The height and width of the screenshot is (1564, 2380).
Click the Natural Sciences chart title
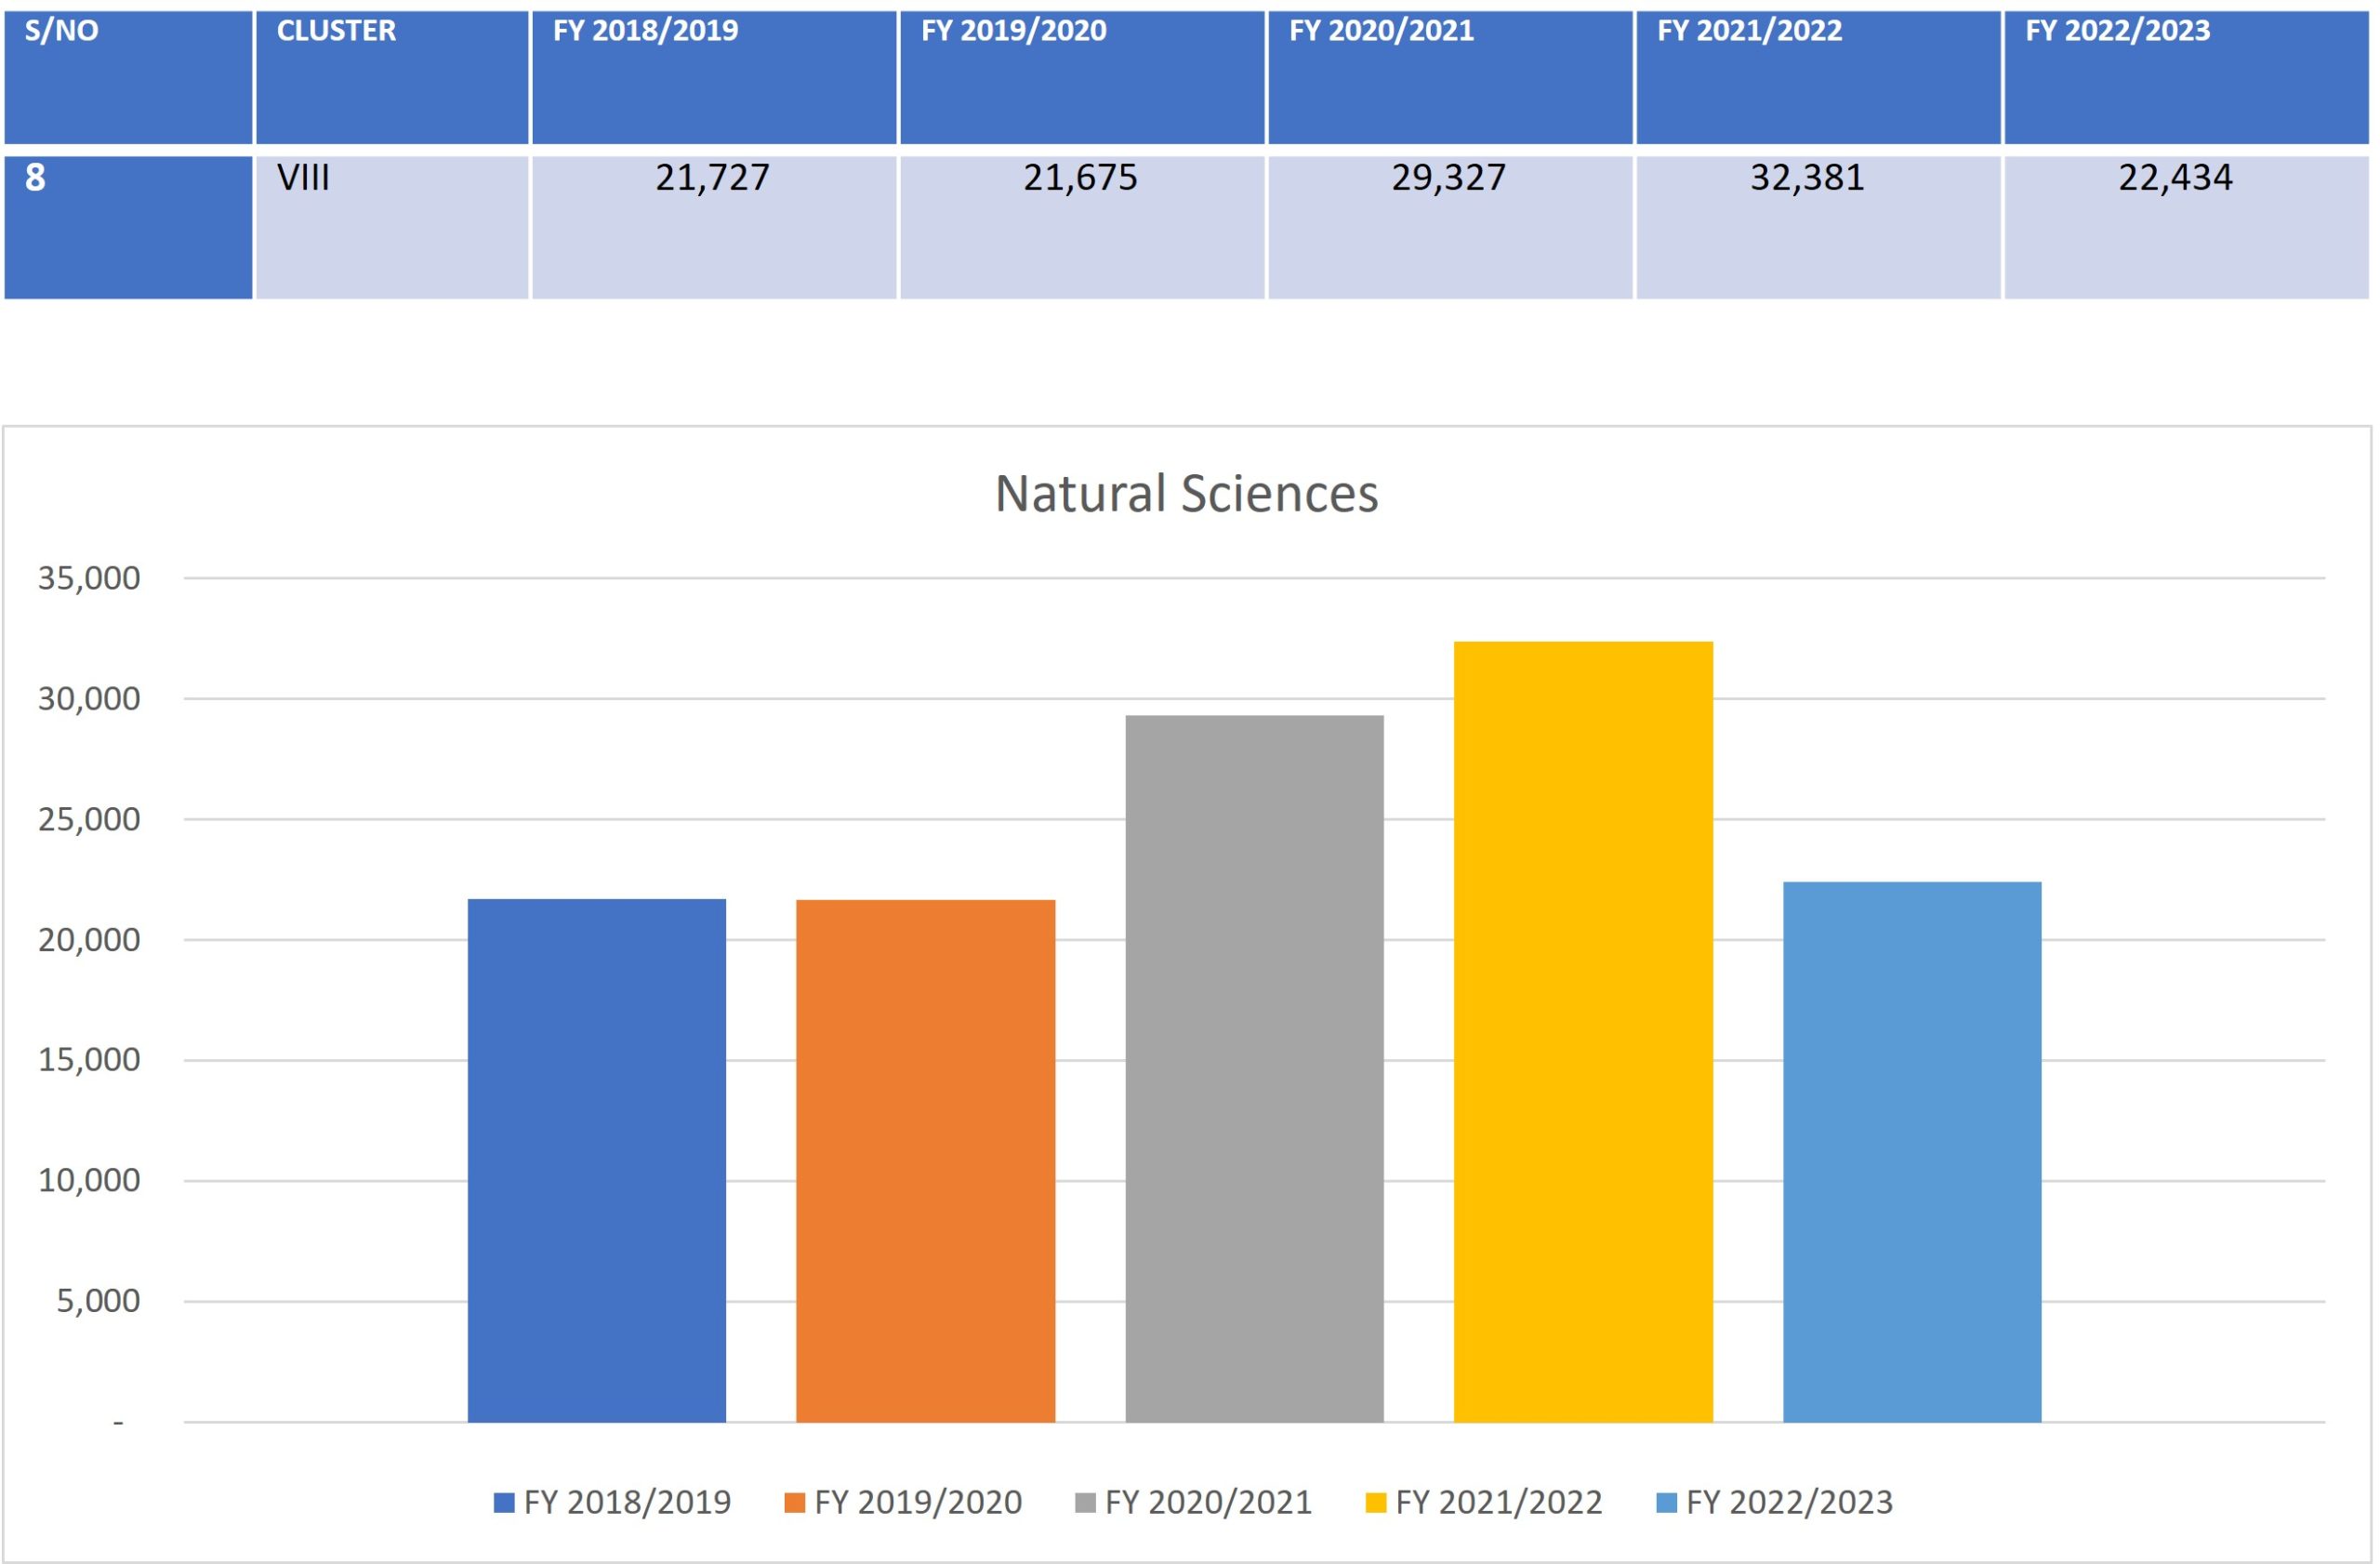coord(1186,494)
